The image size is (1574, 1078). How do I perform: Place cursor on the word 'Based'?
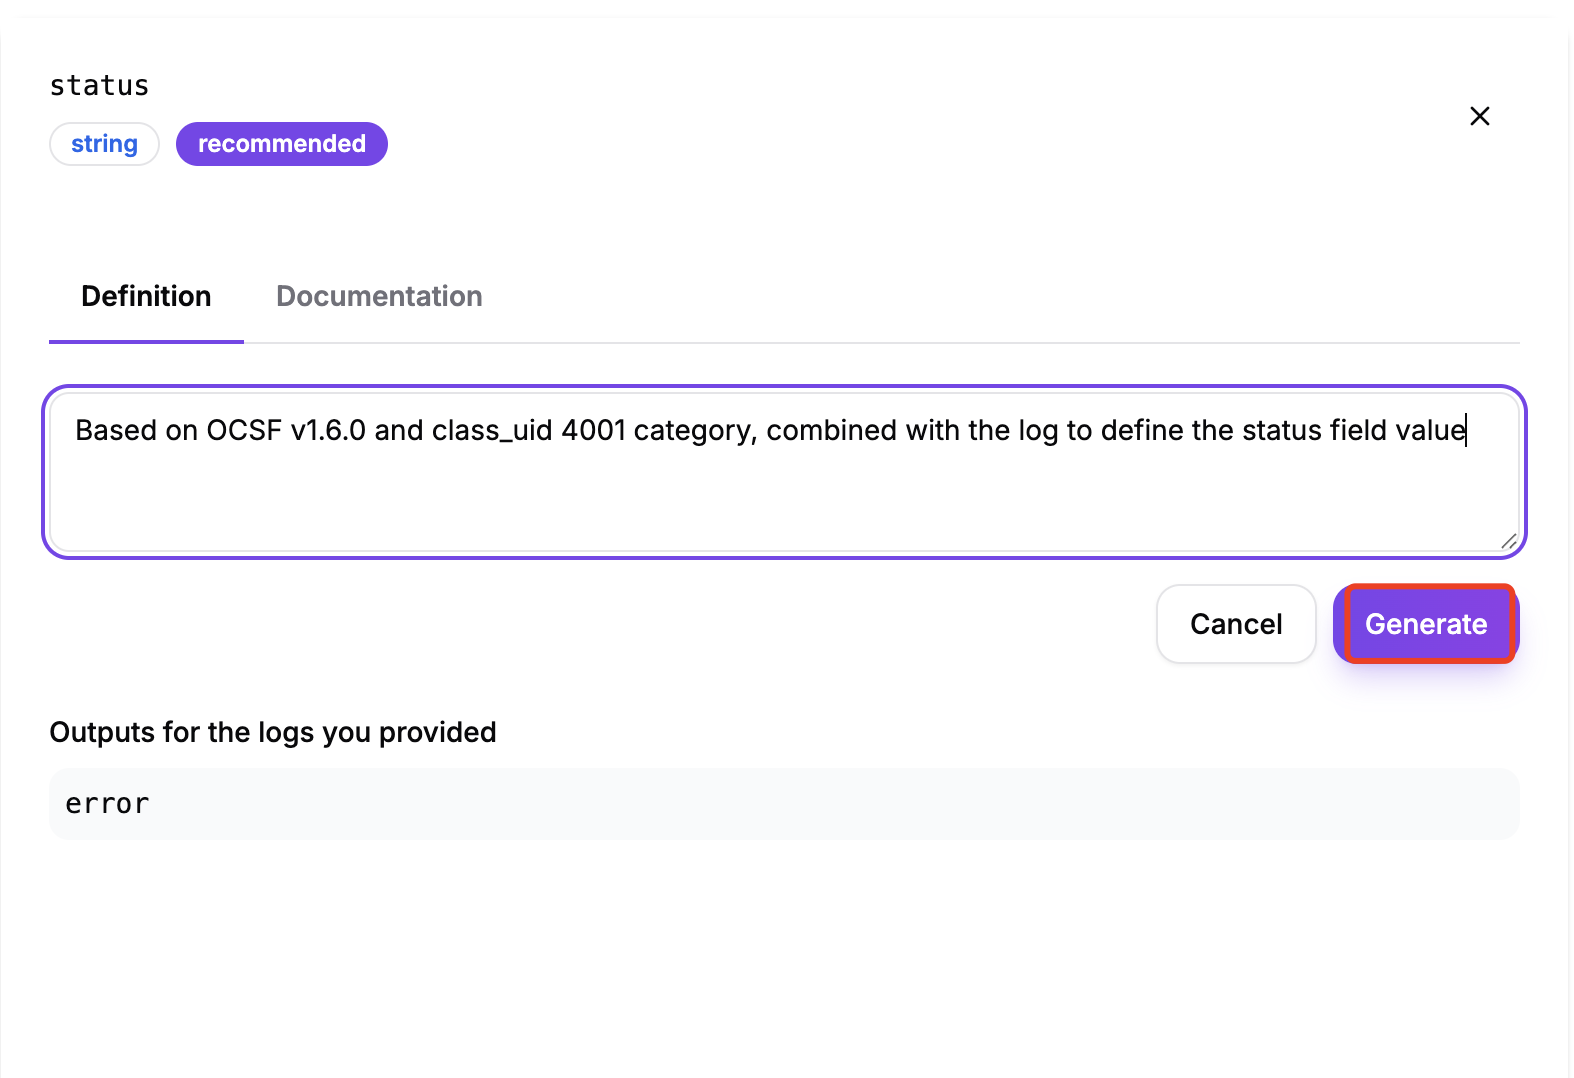click(x=116, y=431)
